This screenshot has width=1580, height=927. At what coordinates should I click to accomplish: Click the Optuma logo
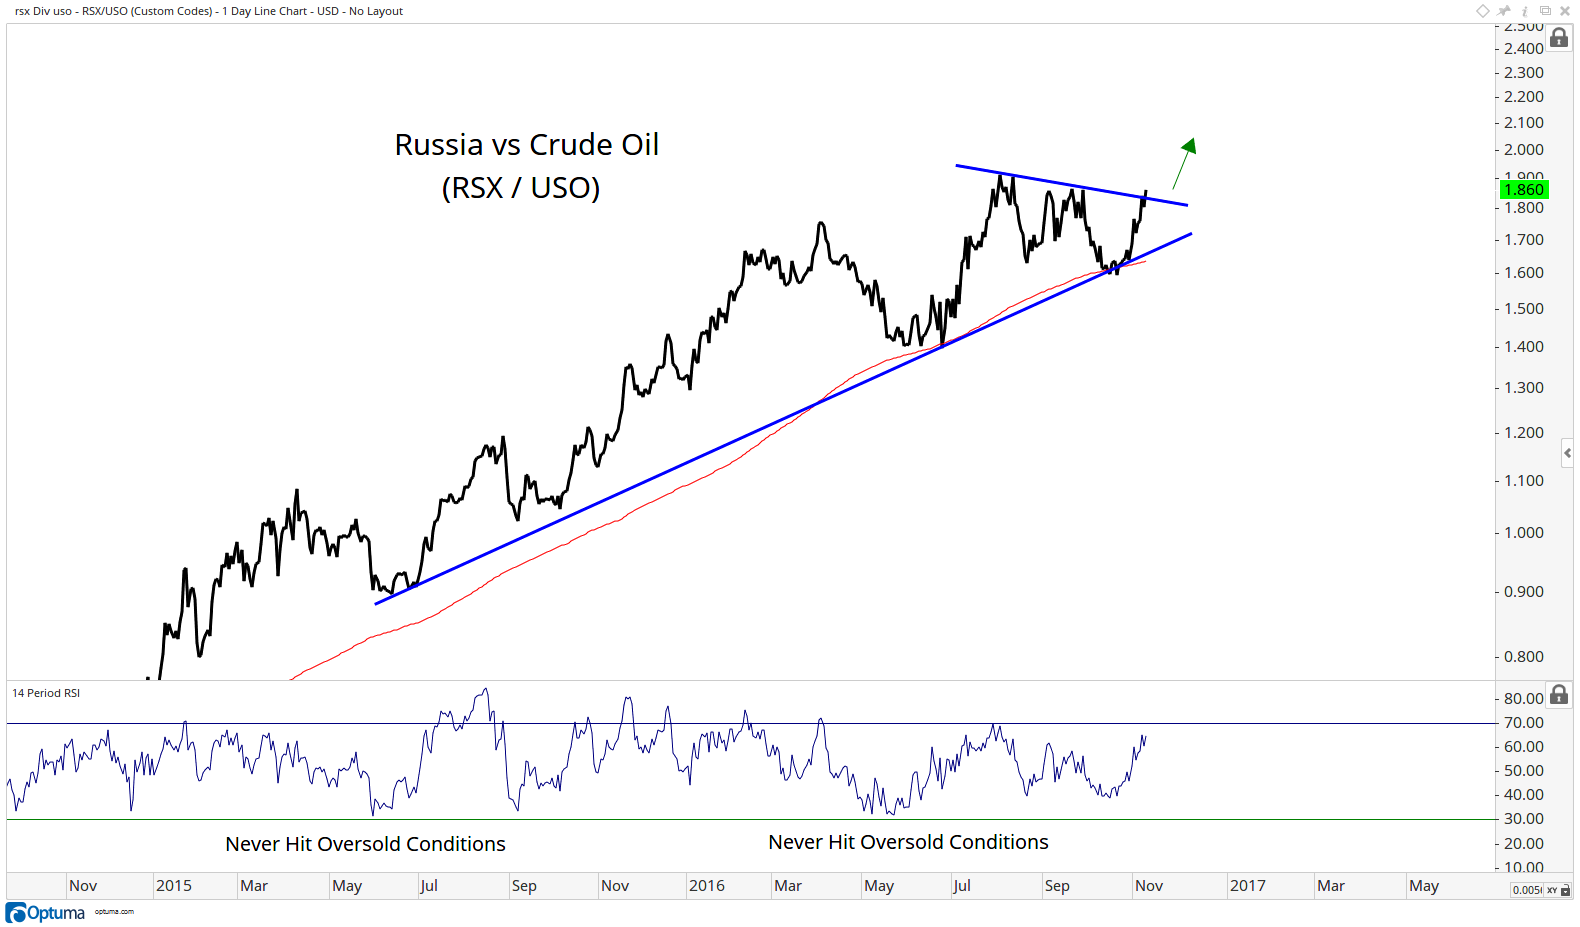click(x=46, y=913)
